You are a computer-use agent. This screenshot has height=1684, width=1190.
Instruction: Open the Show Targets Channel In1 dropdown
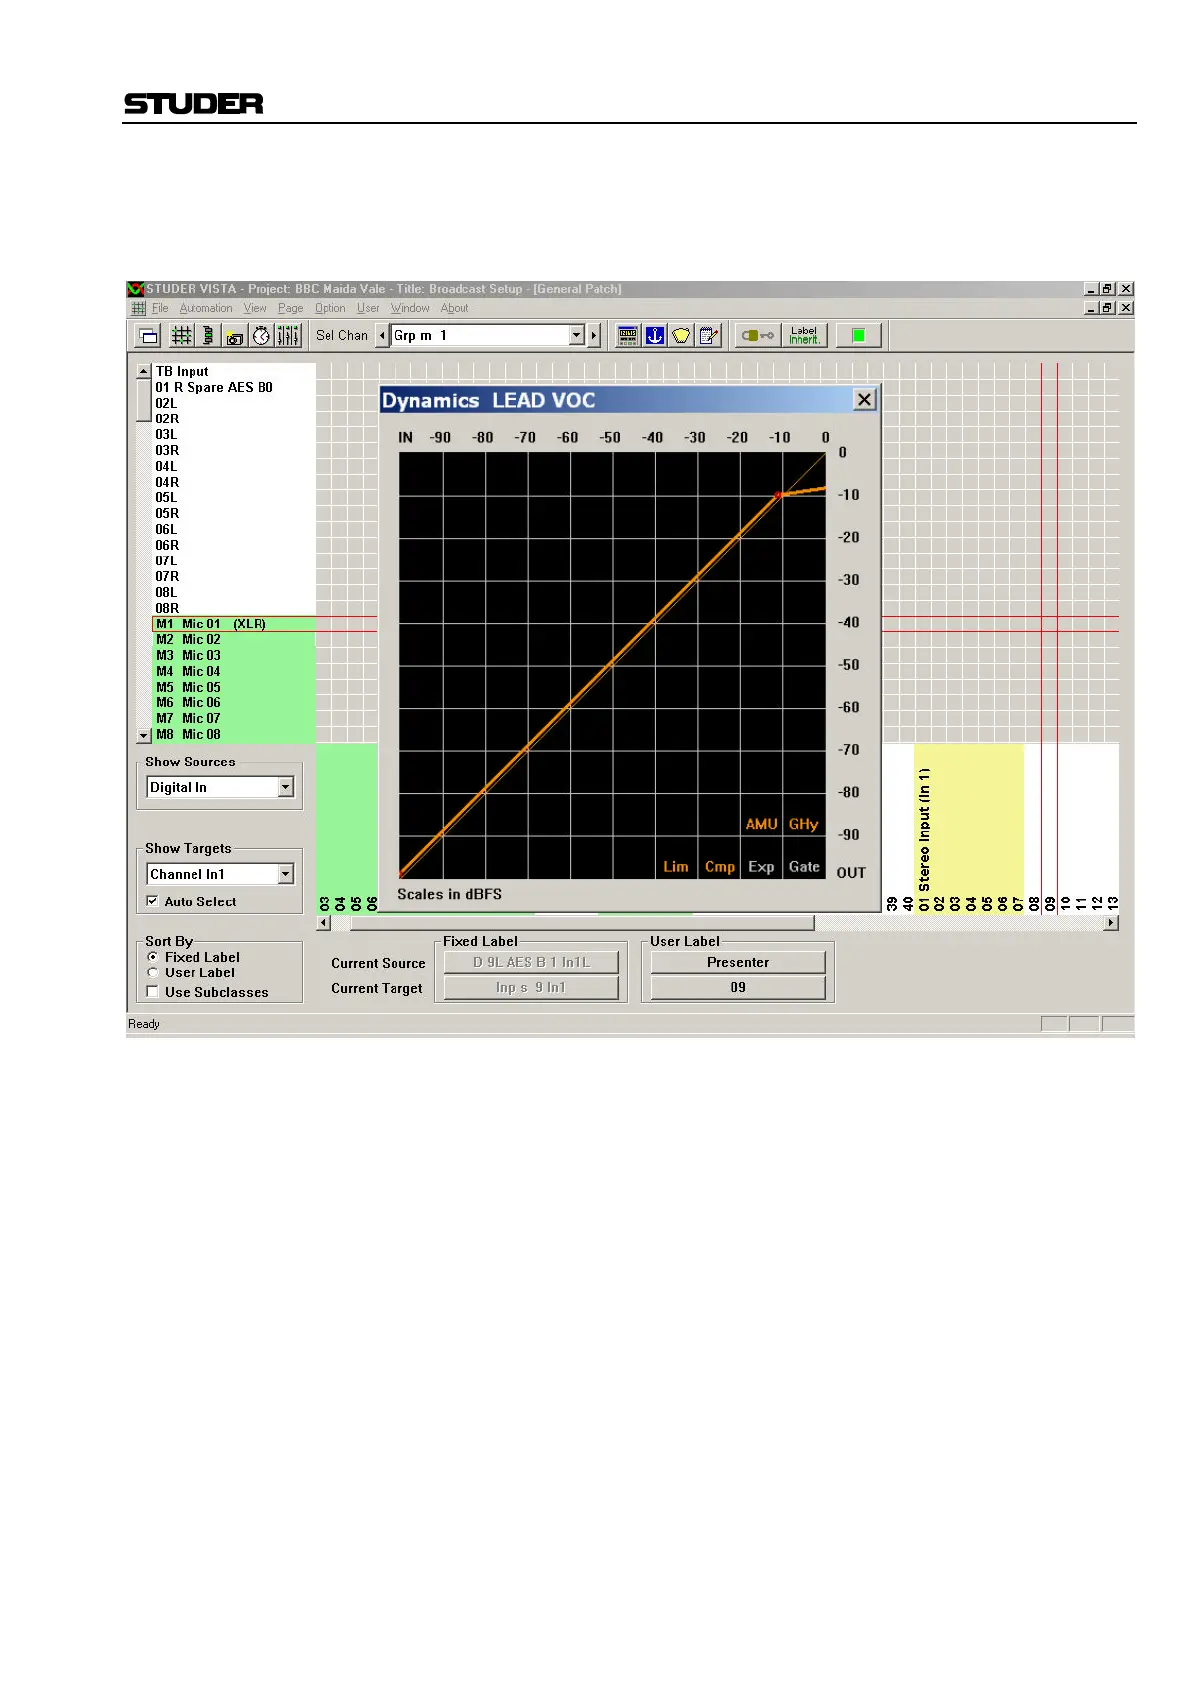pyautogui.click(x=286, y=874)
